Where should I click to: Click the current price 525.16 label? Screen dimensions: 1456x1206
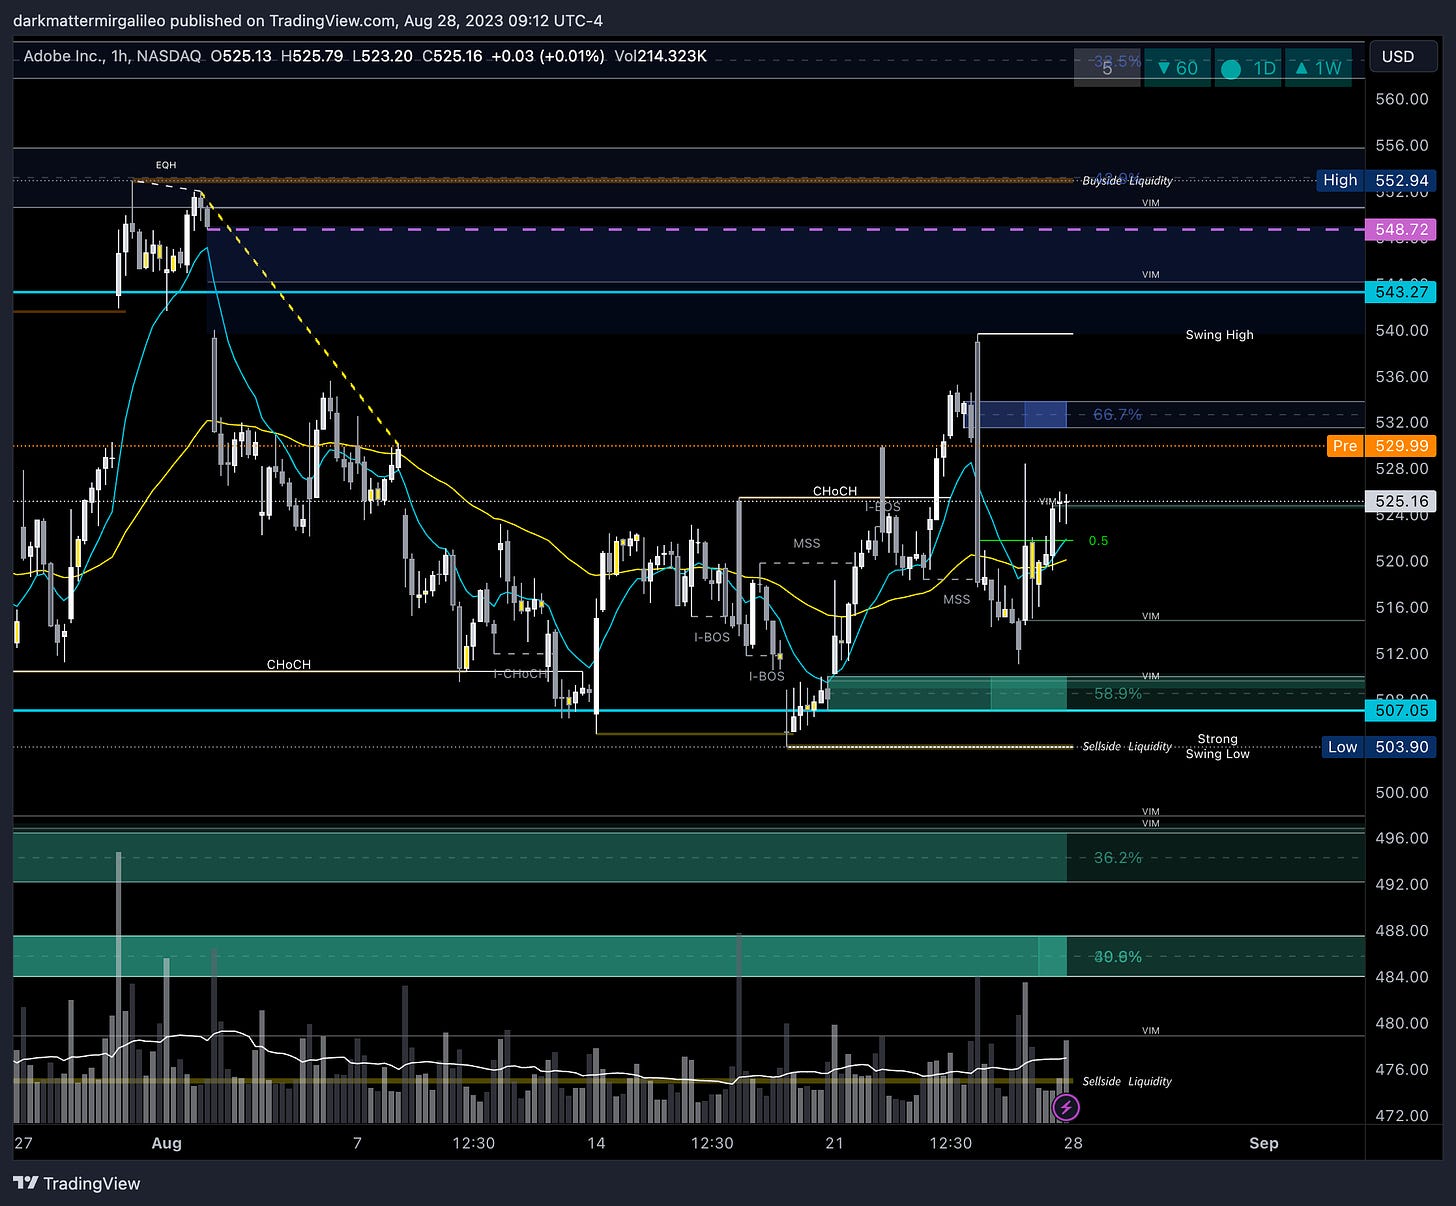coord(1401,502)
